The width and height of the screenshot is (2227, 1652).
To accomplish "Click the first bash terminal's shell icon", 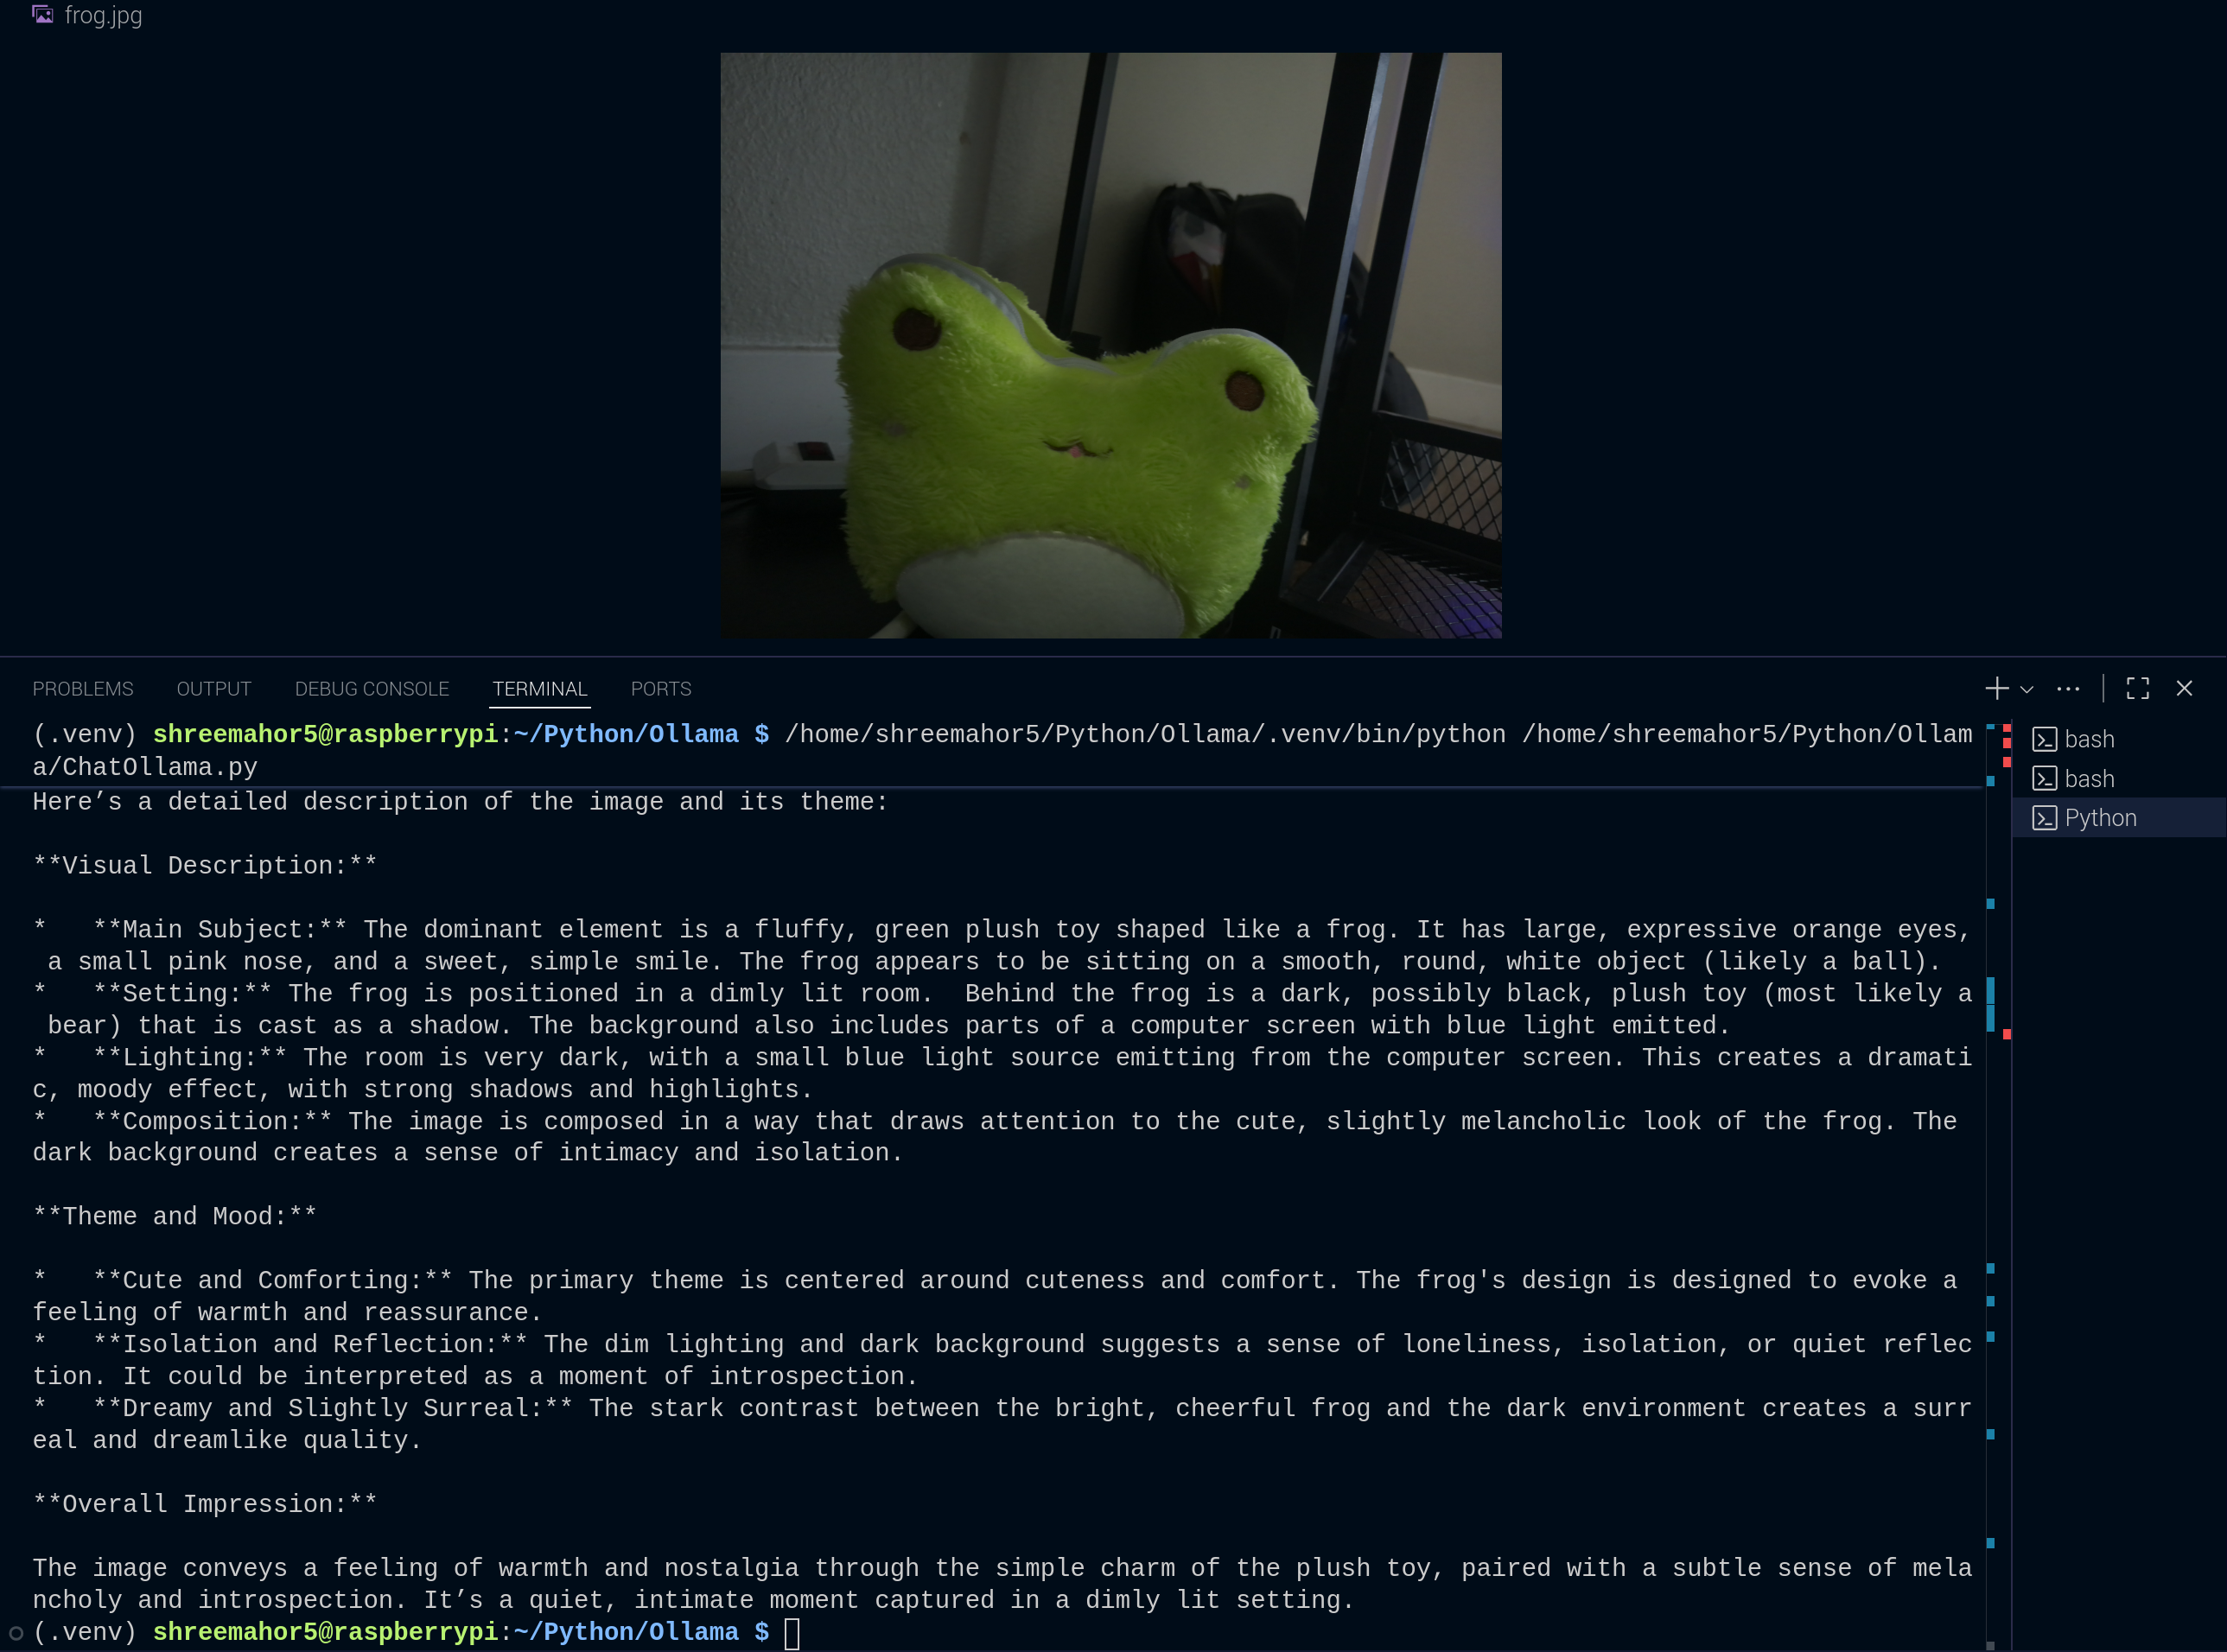I will pyautogui.click(x=2044, y=739).
